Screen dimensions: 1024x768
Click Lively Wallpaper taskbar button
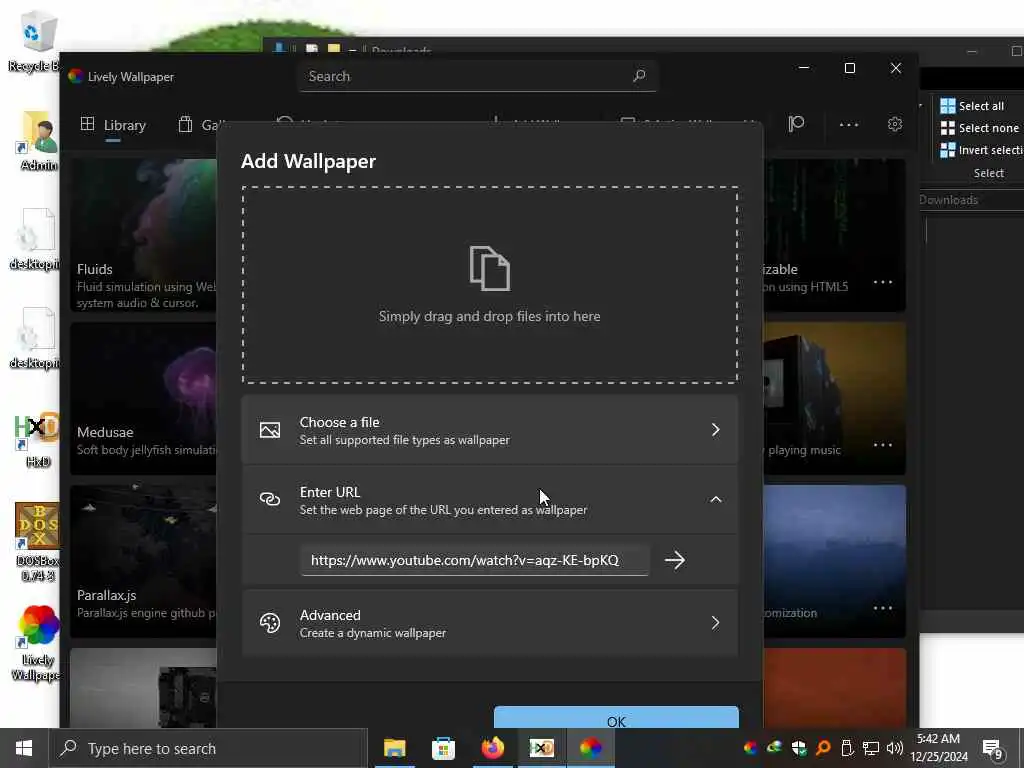(590, 748)
